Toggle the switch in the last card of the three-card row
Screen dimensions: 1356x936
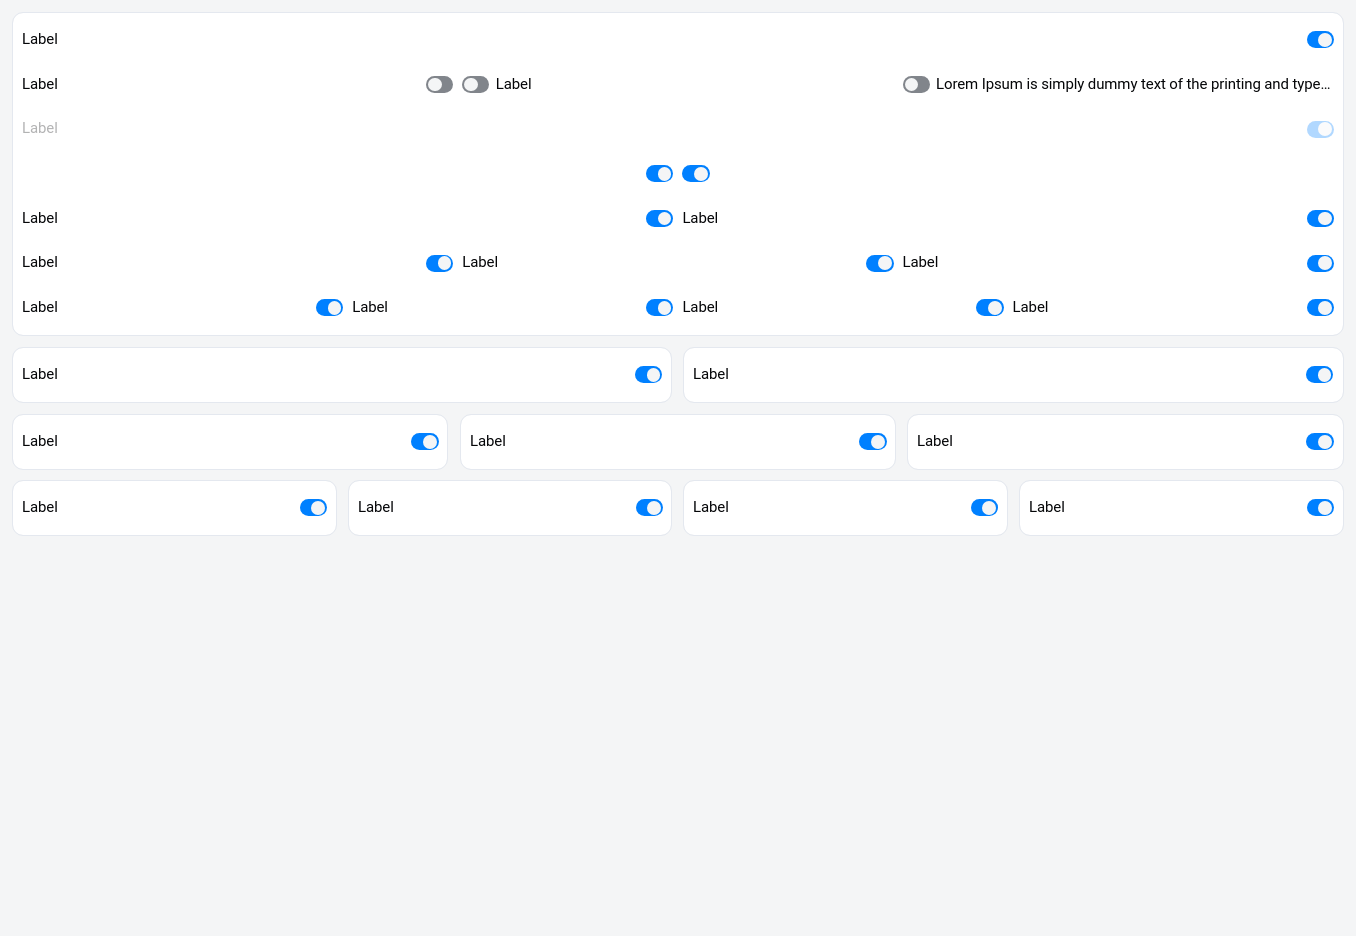tap(1319, 442)
